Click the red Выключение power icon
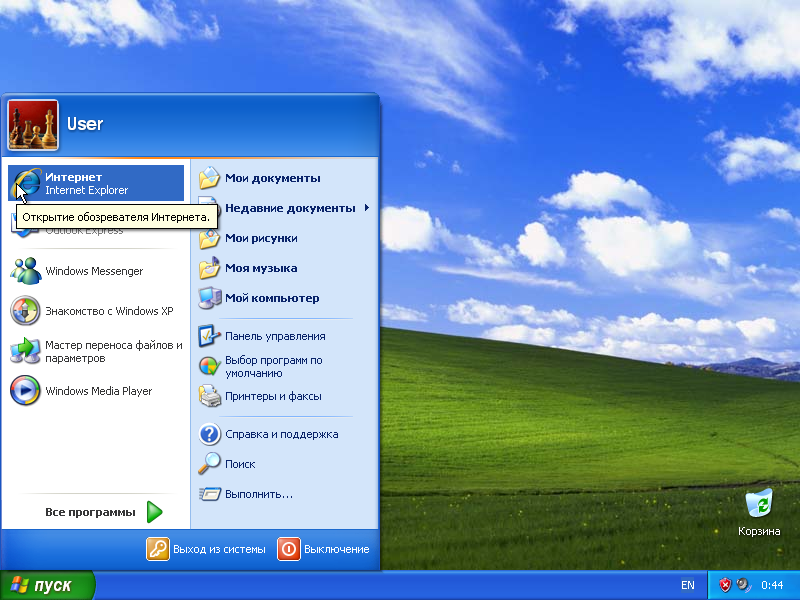Viewport: 800px width, 600px height. (x=289, y=549)
